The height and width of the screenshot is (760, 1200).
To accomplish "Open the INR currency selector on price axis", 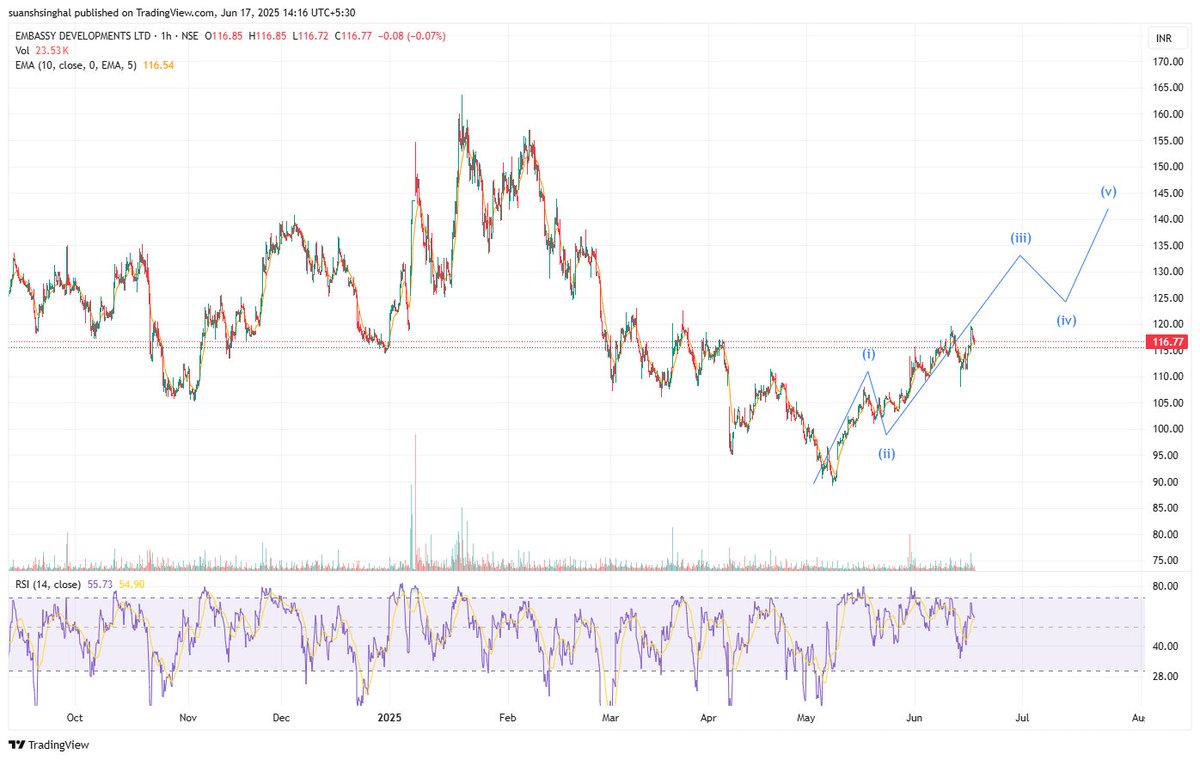I will (1165, 38).
